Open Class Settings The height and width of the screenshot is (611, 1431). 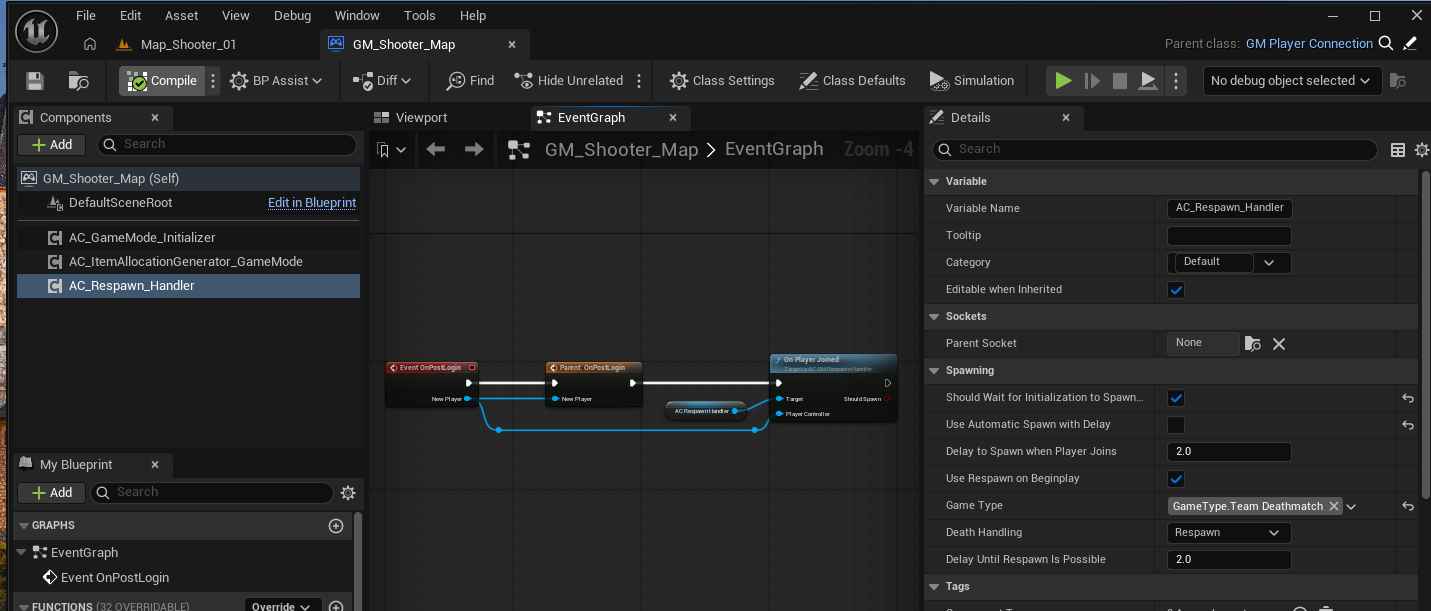point(722,81)
